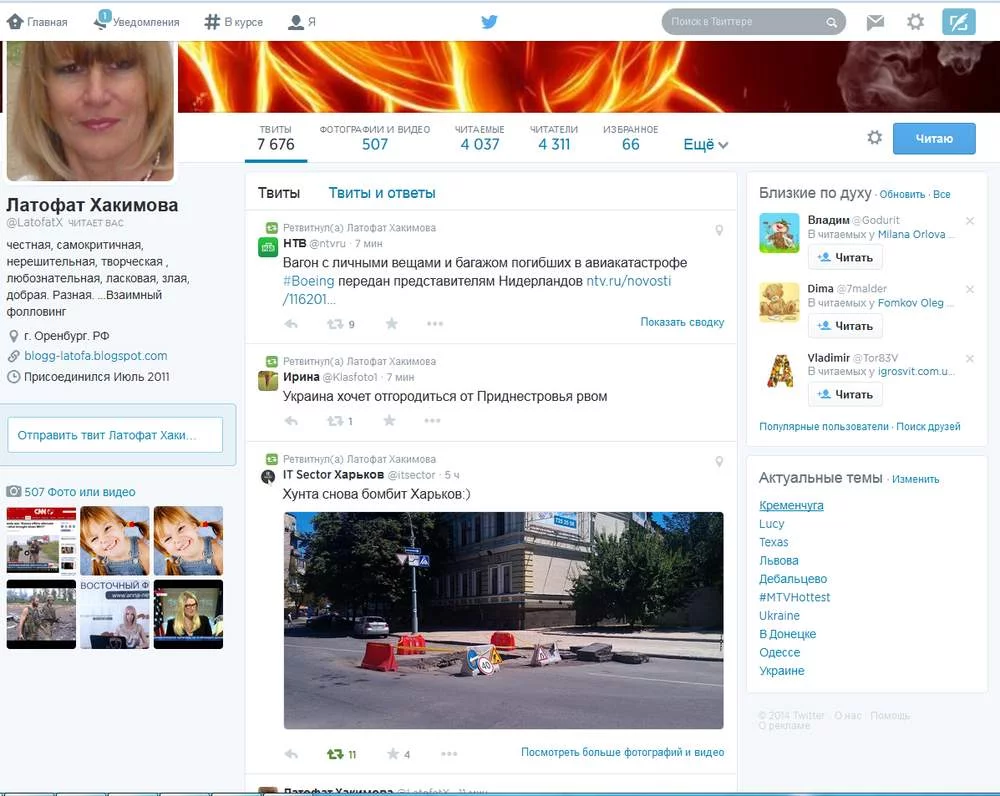Open the ВОСТОЧНЫЙ Ф media thumbnail

pos(115,614)
